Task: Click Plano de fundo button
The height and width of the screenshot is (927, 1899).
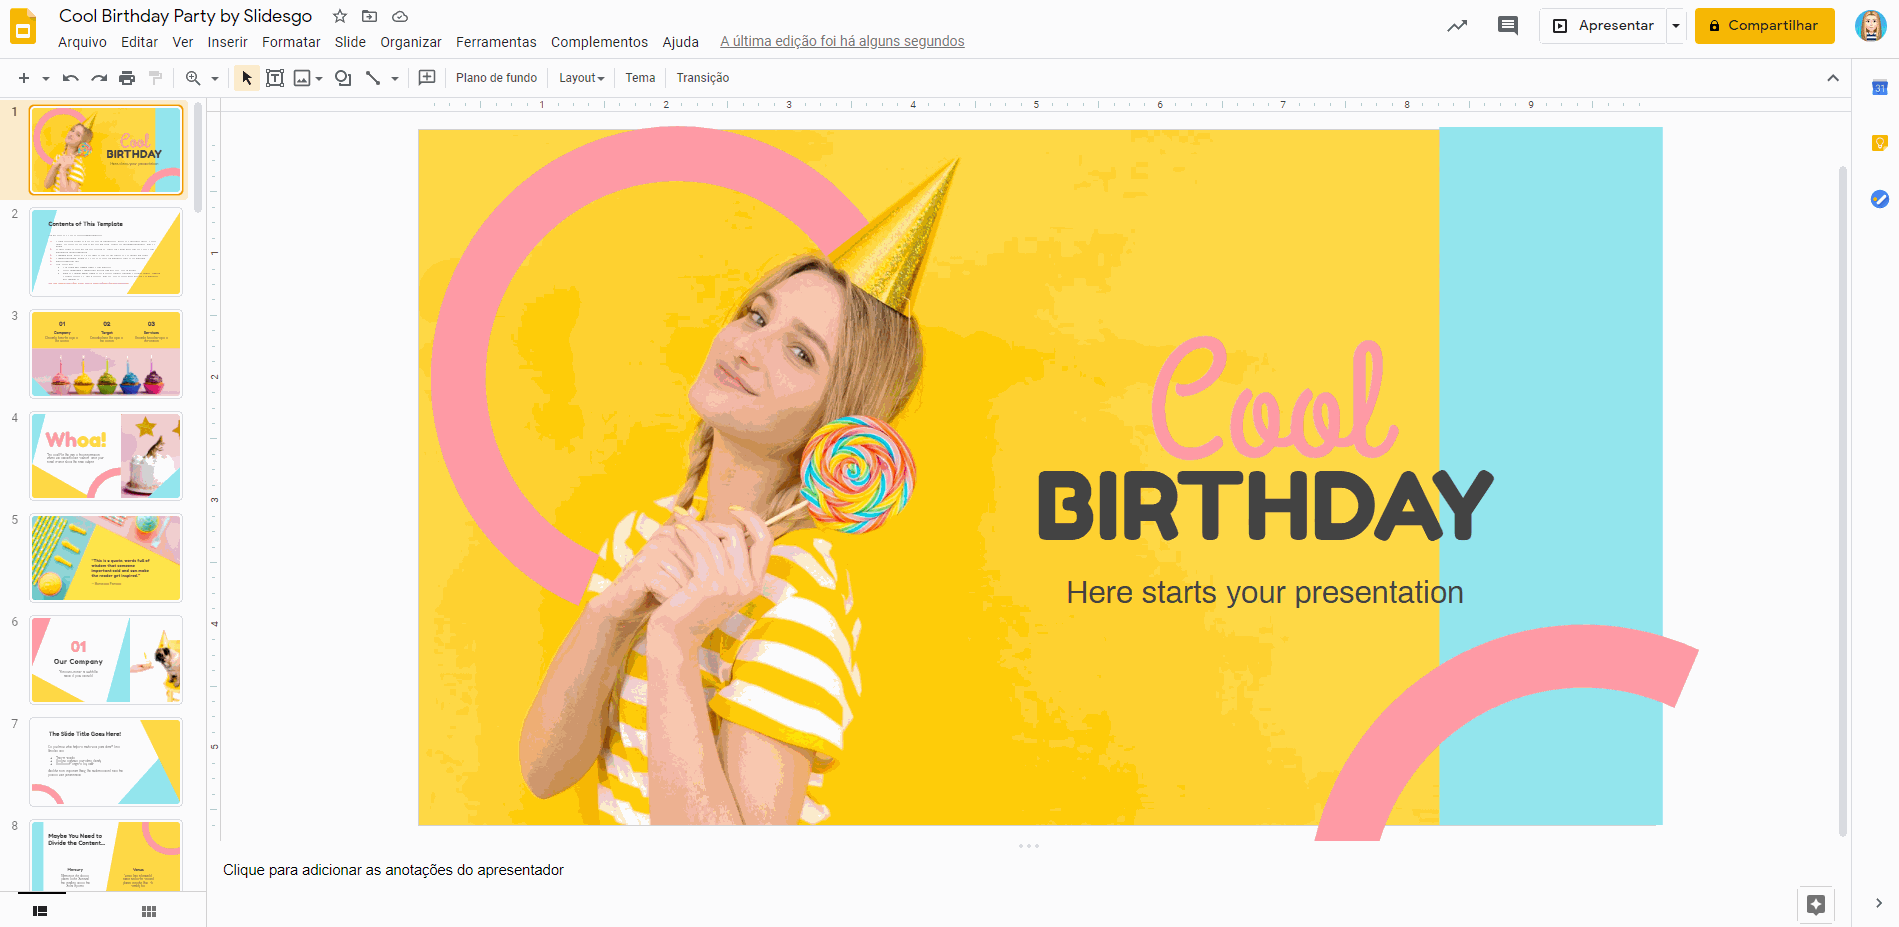Action: 496,78
